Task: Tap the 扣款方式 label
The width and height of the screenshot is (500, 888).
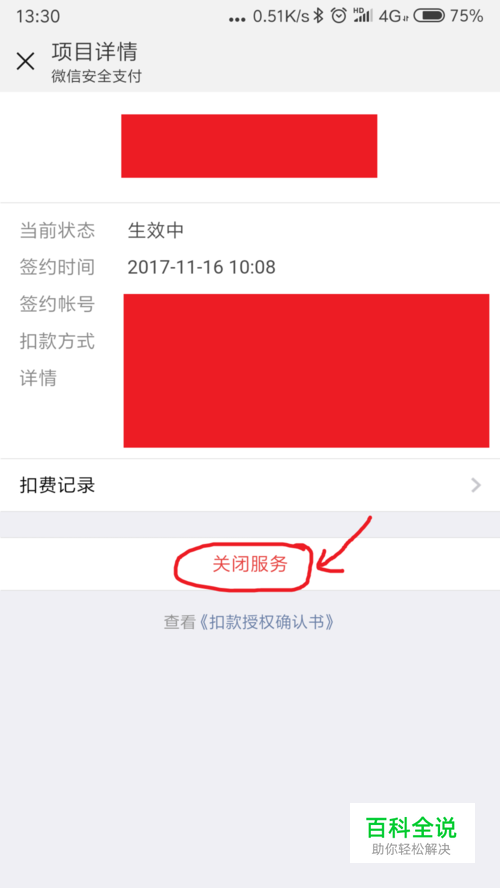Action: (x=57, y=341)
